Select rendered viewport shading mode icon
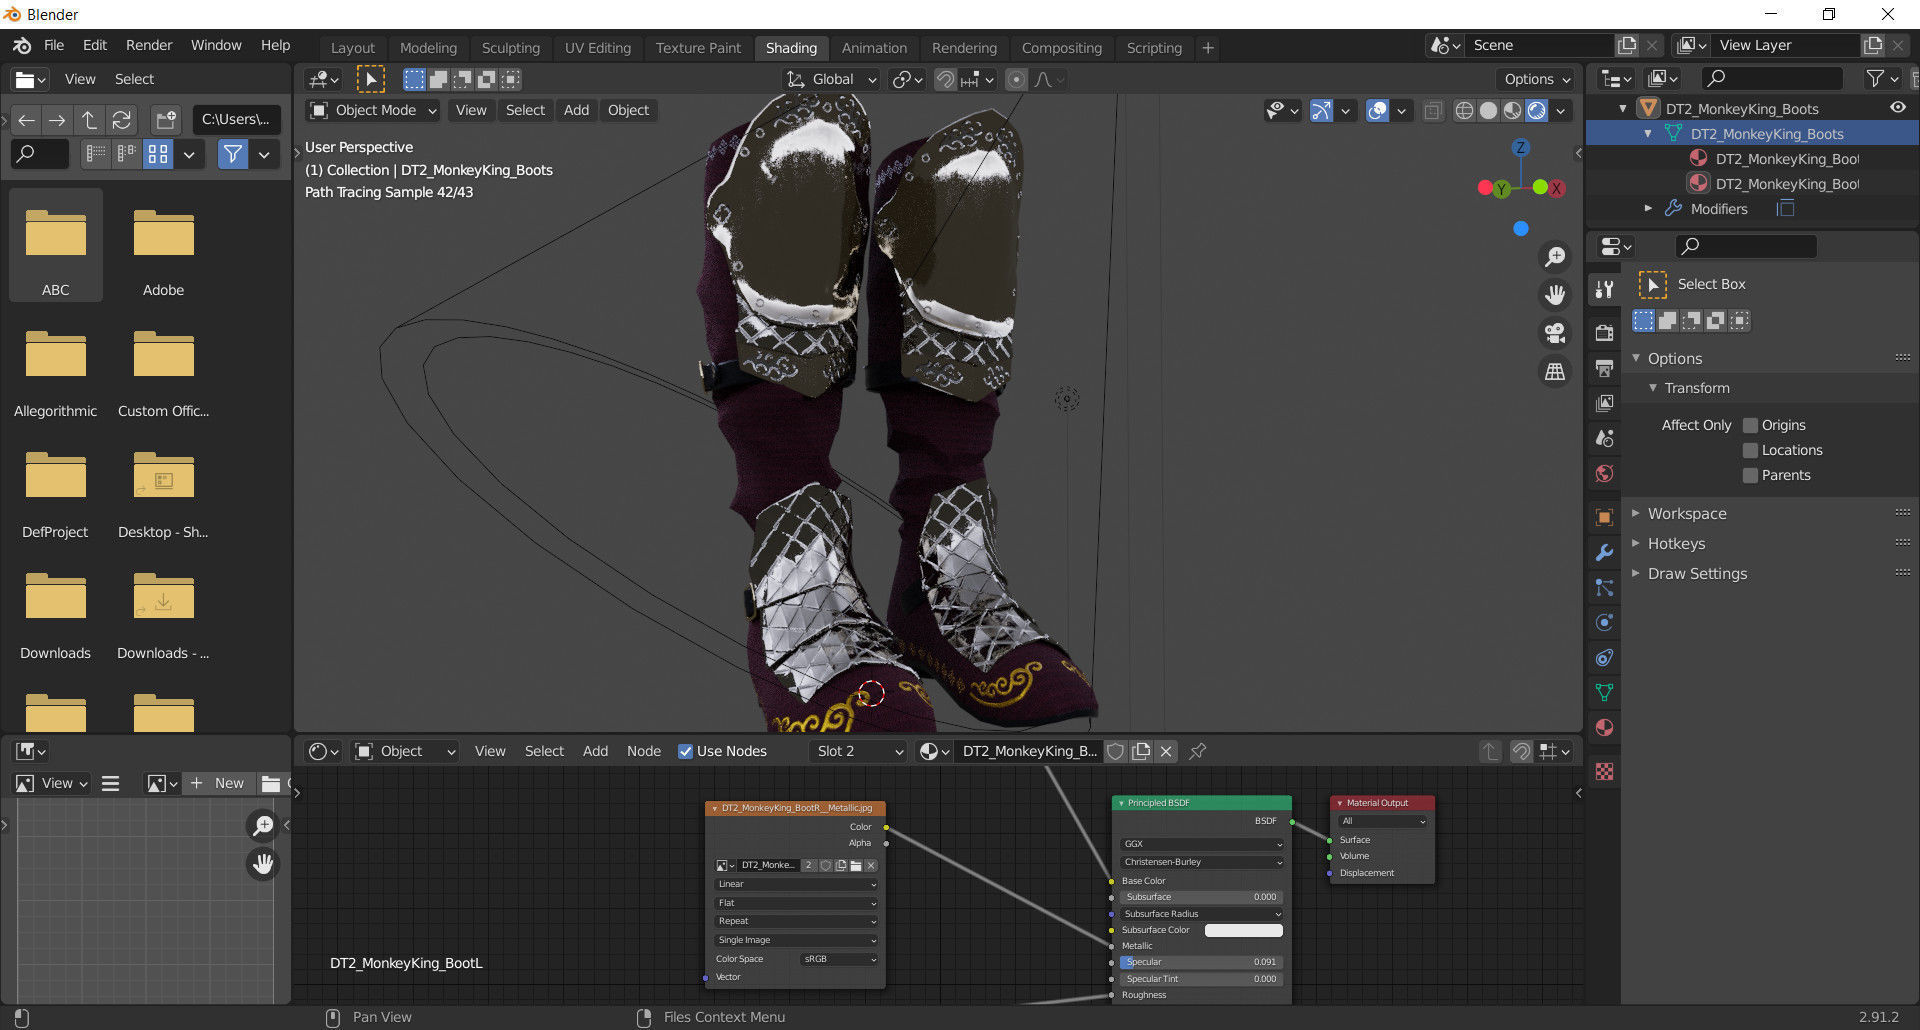Screen dimensions: 1920x1030 click(1537, 111)
